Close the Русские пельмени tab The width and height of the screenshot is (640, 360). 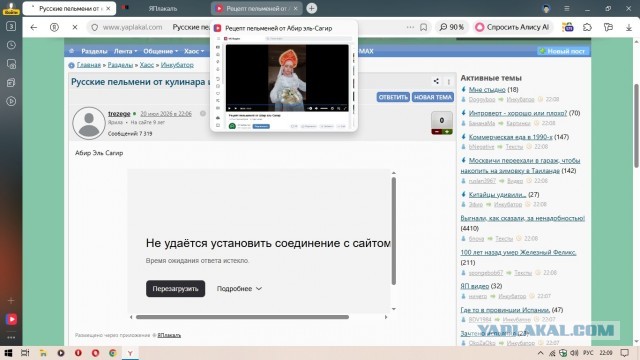pos(108,8)
